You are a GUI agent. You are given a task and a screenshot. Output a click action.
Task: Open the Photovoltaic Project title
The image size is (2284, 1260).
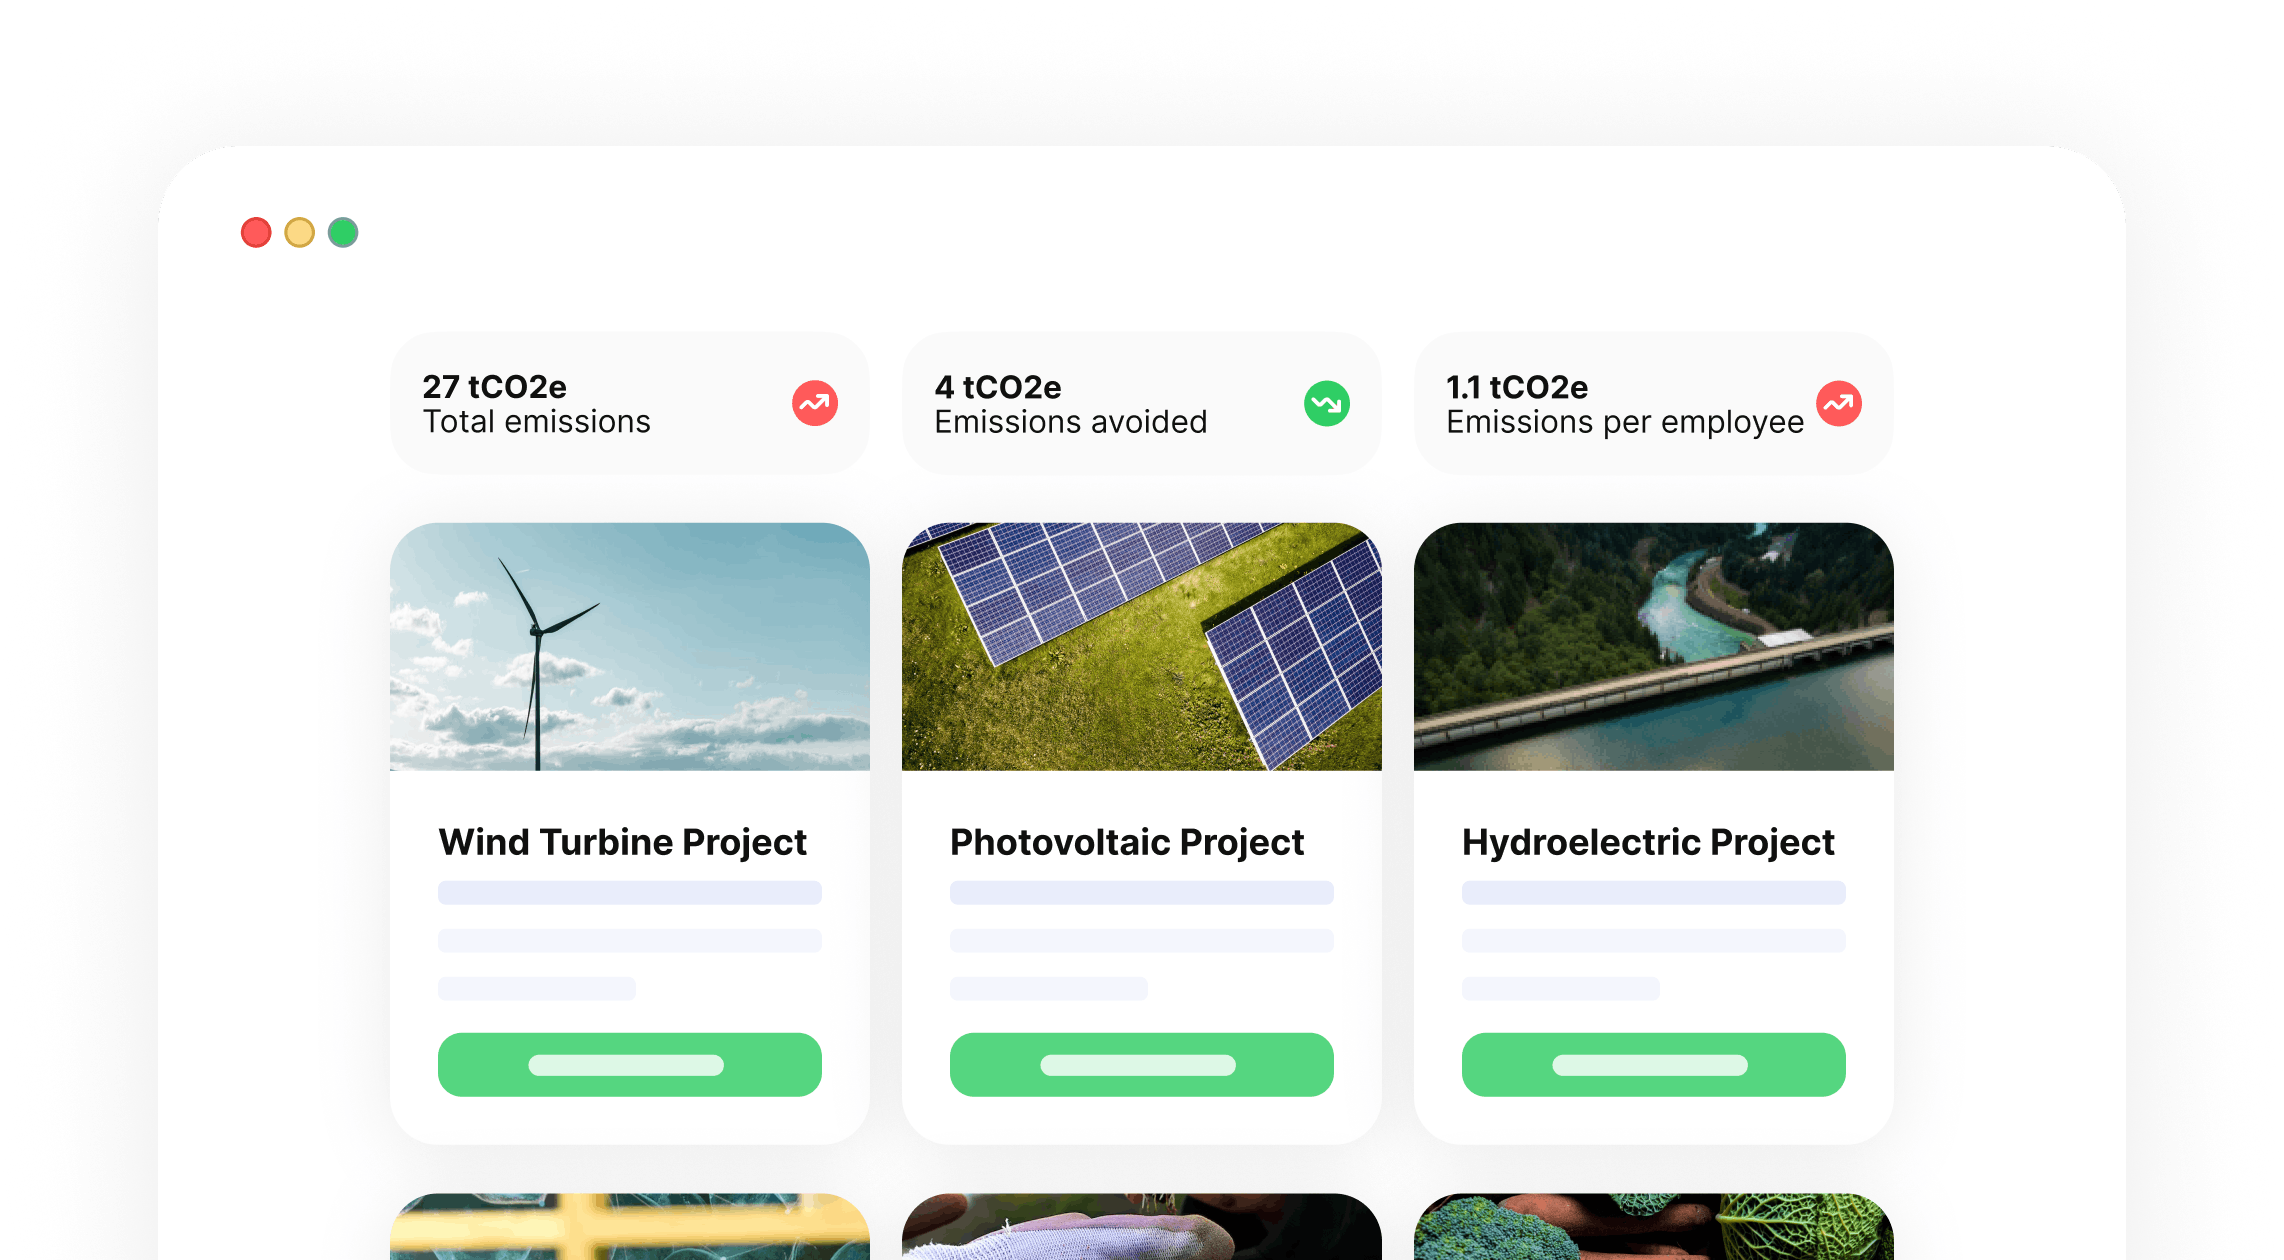[x=1127, y=842]
